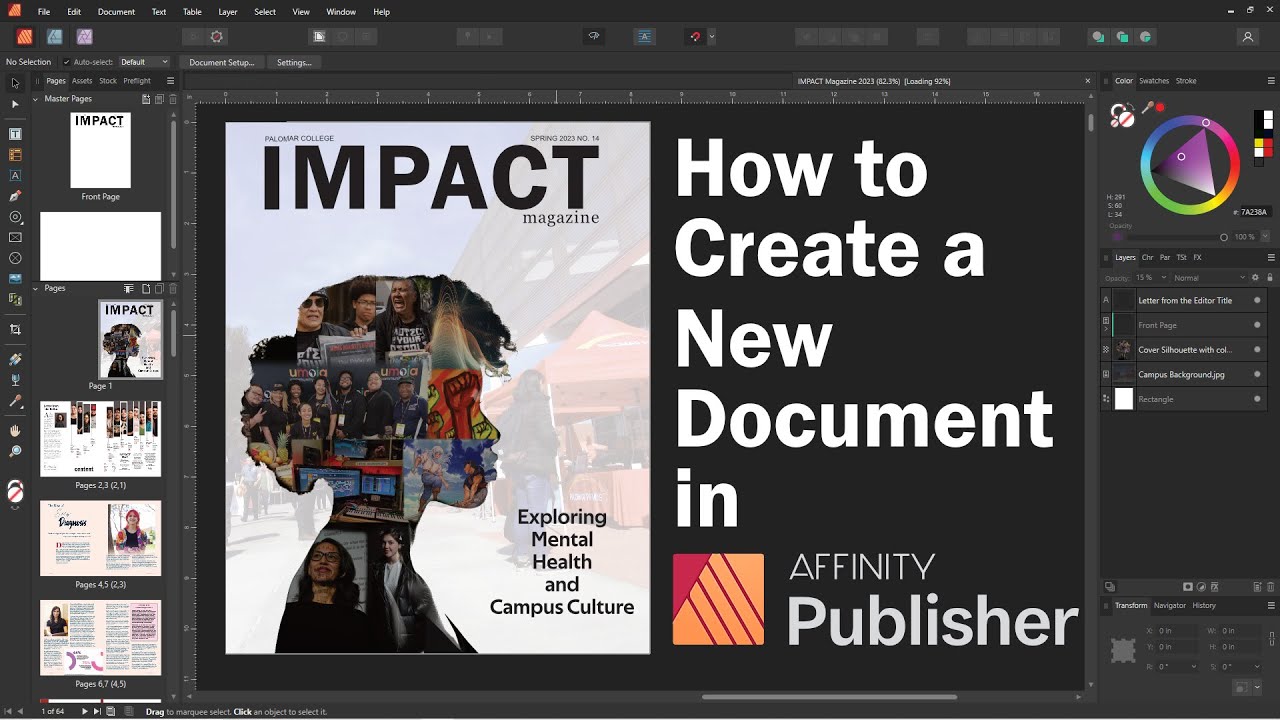Hide the Campus Background.jpg layer
1280x720 pixels.
pyautogui.click(x=1257, y=374)
